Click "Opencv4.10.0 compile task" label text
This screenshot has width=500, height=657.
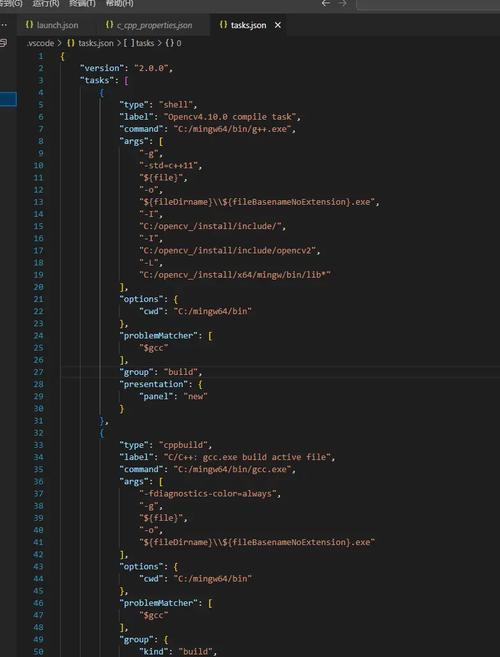231,116
